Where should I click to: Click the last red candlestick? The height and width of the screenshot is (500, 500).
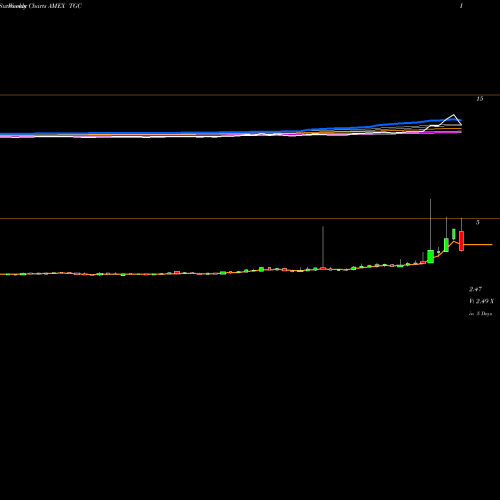pos(461,241)
